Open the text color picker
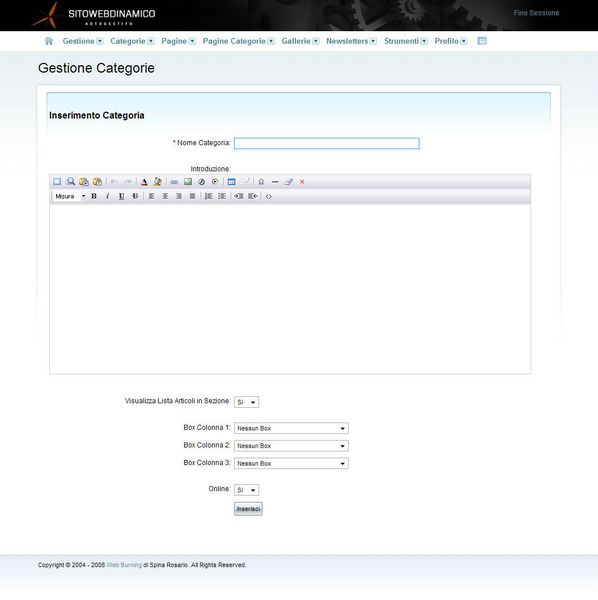 144,182
